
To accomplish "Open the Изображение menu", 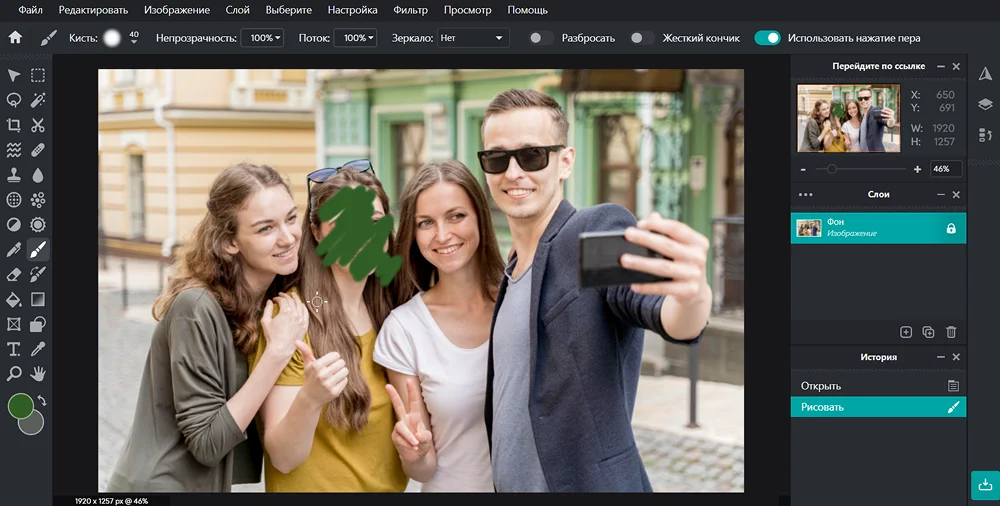I will 177,10.
